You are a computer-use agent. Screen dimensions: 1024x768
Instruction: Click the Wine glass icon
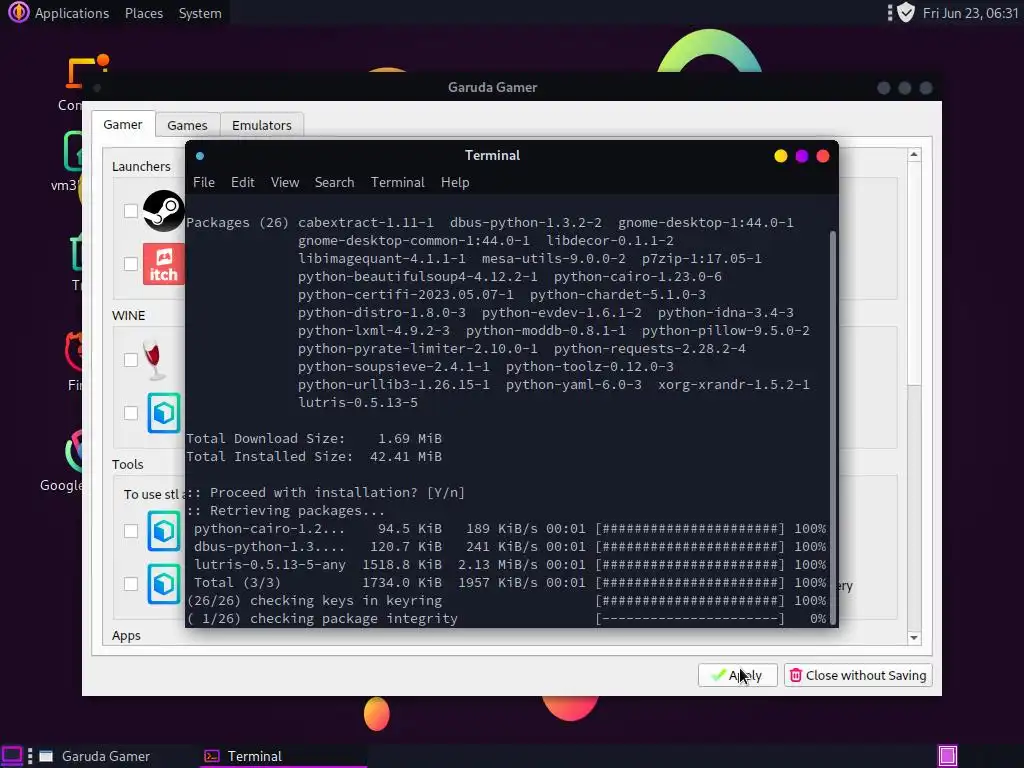tap(154, 360)
